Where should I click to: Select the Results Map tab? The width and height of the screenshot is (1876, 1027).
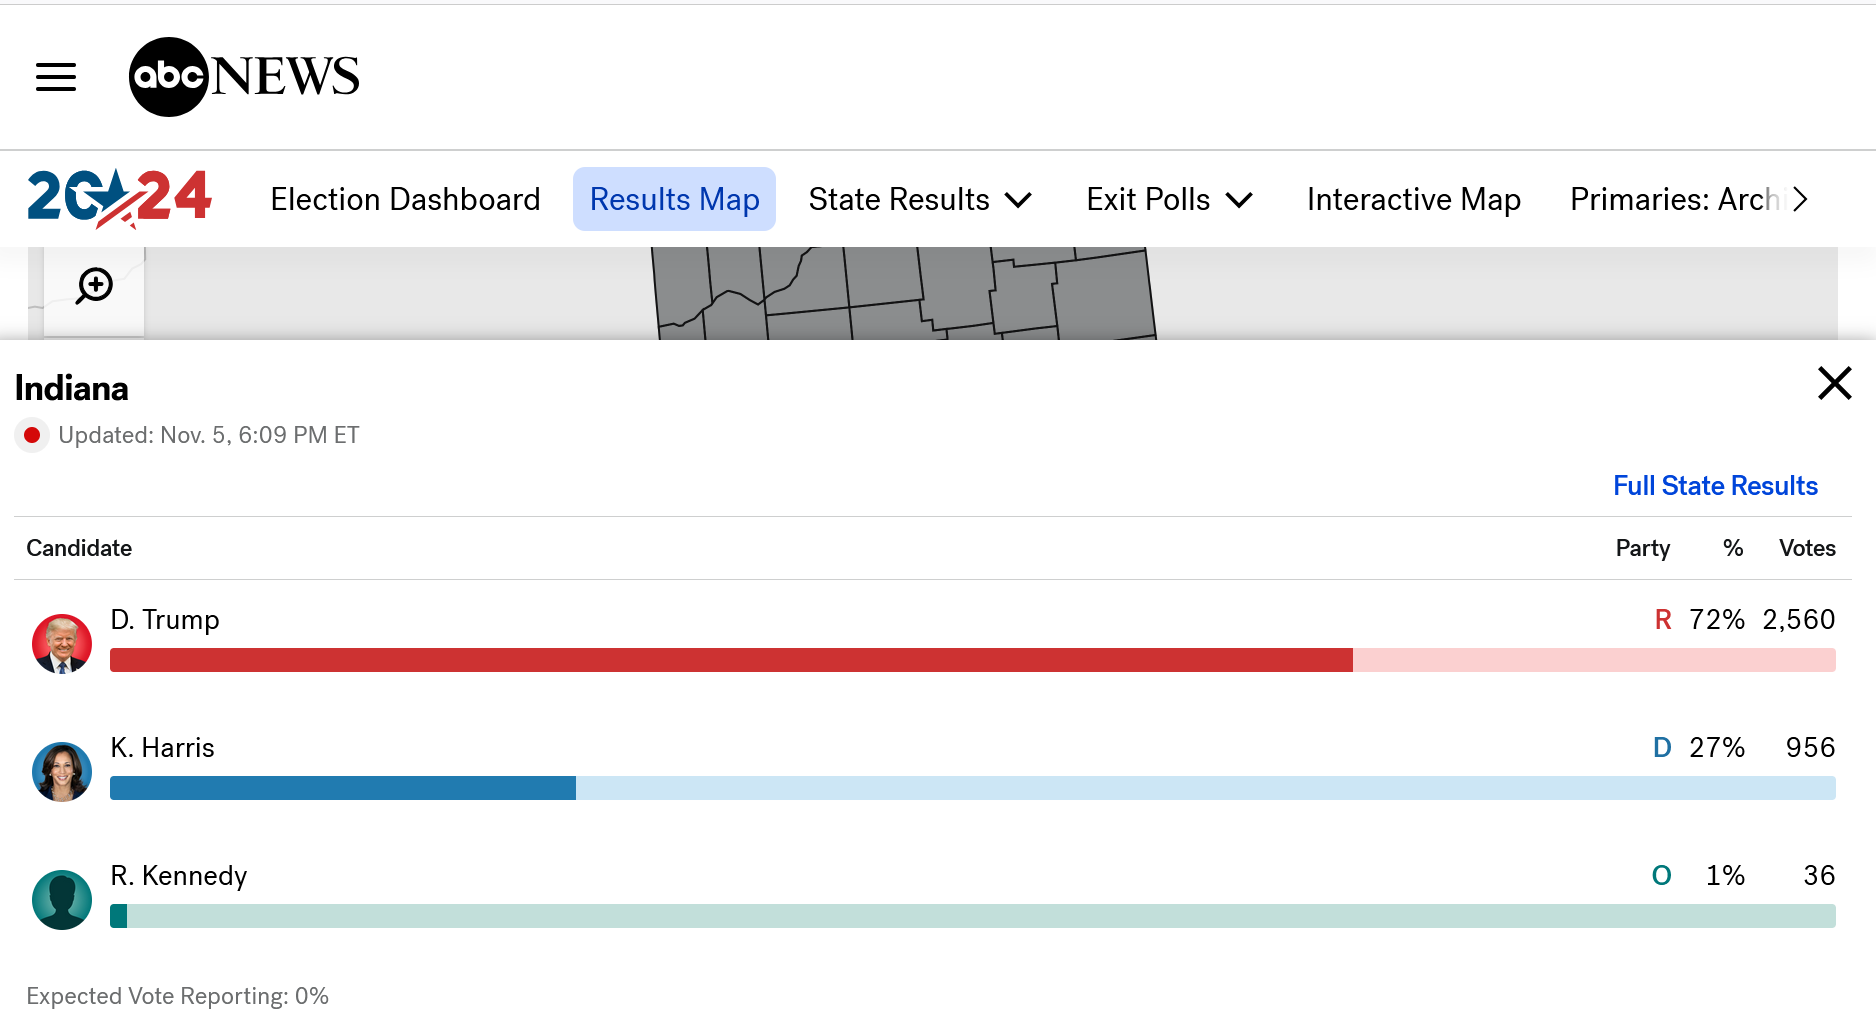[x=674, y=200]
